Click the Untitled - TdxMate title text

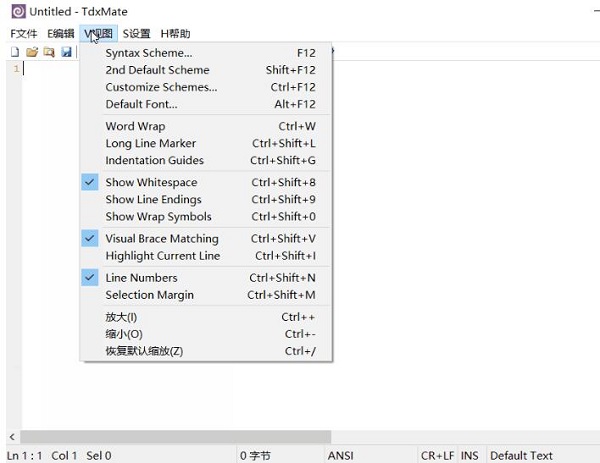coord(78,11)
